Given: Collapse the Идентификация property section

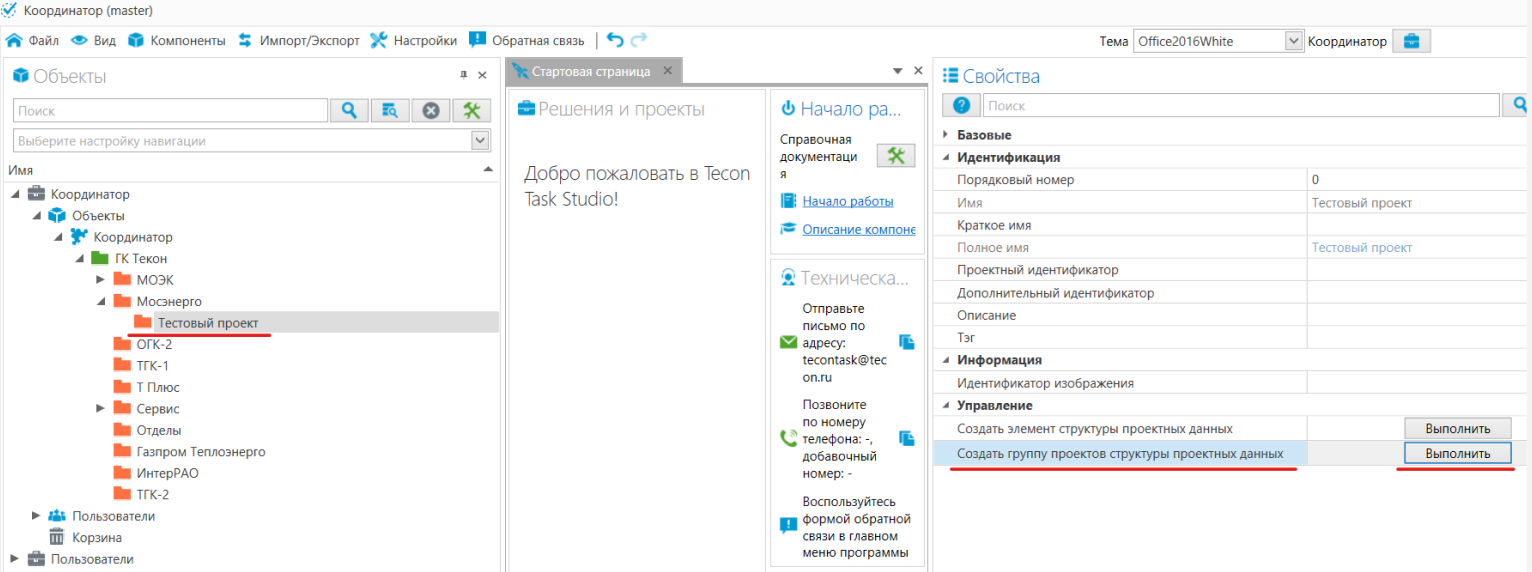Looking at the screenshot, I should coord(946,157).
